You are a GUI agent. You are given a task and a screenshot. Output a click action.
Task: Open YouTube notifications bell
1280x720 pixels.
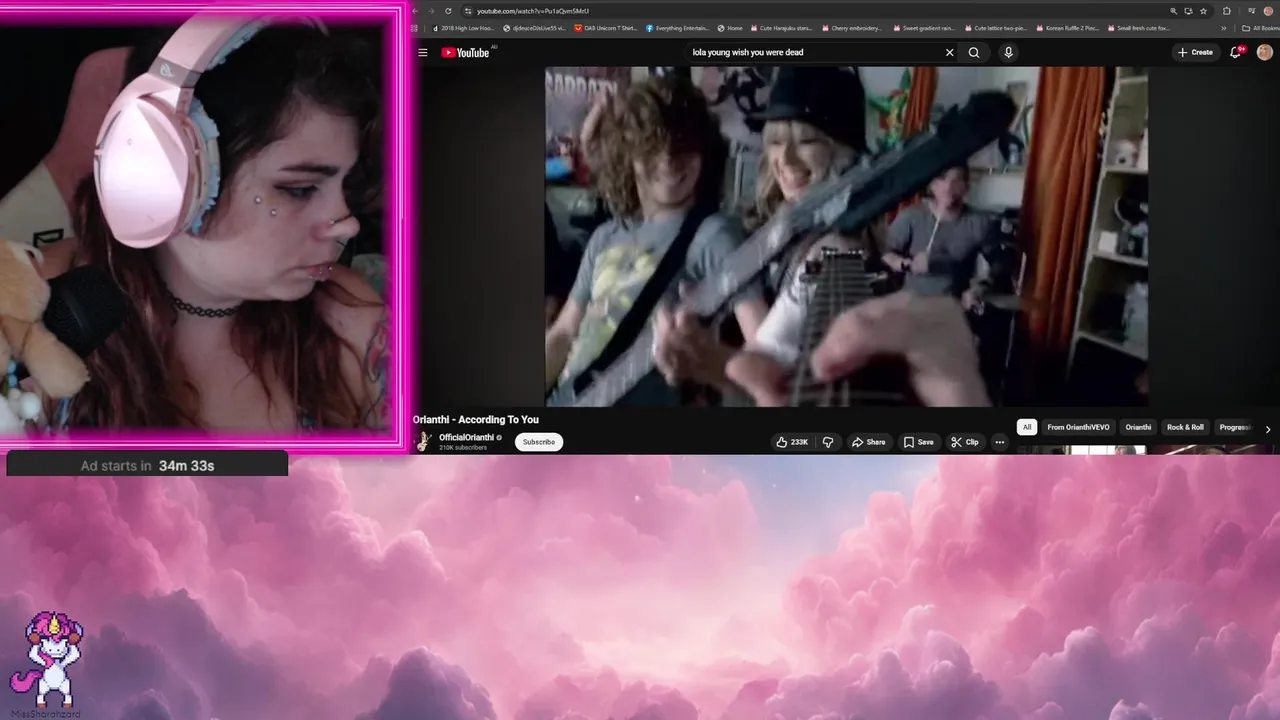pyautogui.click(x=1236, y=52)
